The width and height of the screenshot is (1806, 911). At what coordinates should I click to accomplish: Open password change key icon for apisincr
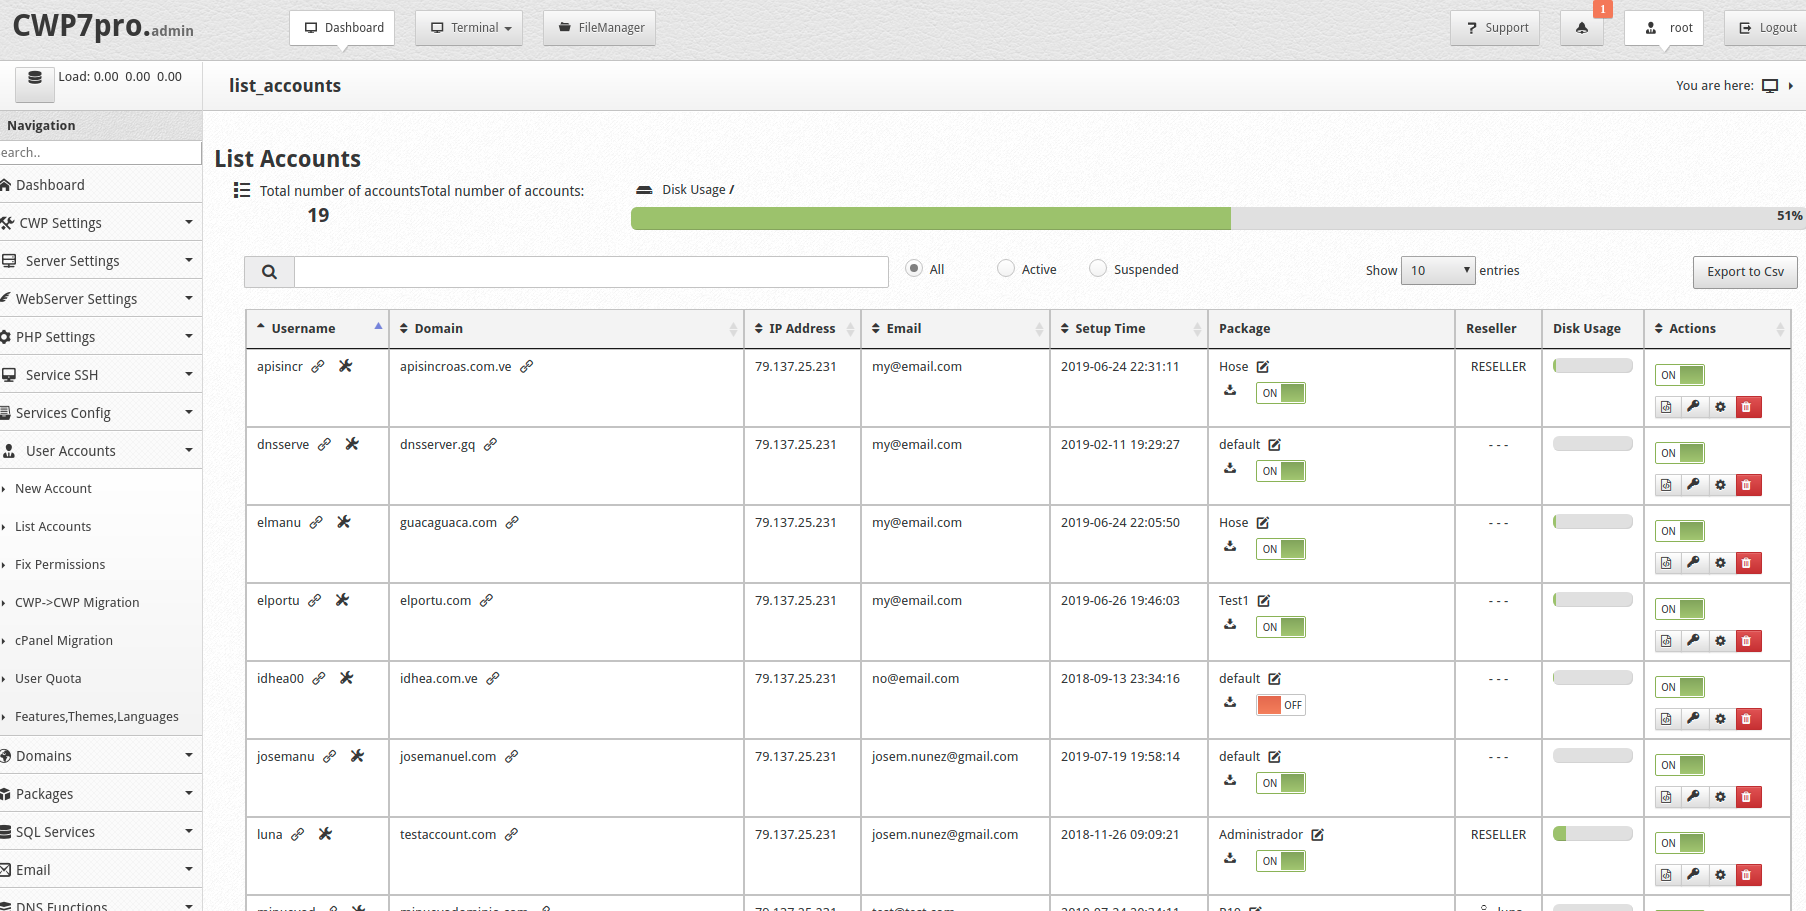point(1693,407)
